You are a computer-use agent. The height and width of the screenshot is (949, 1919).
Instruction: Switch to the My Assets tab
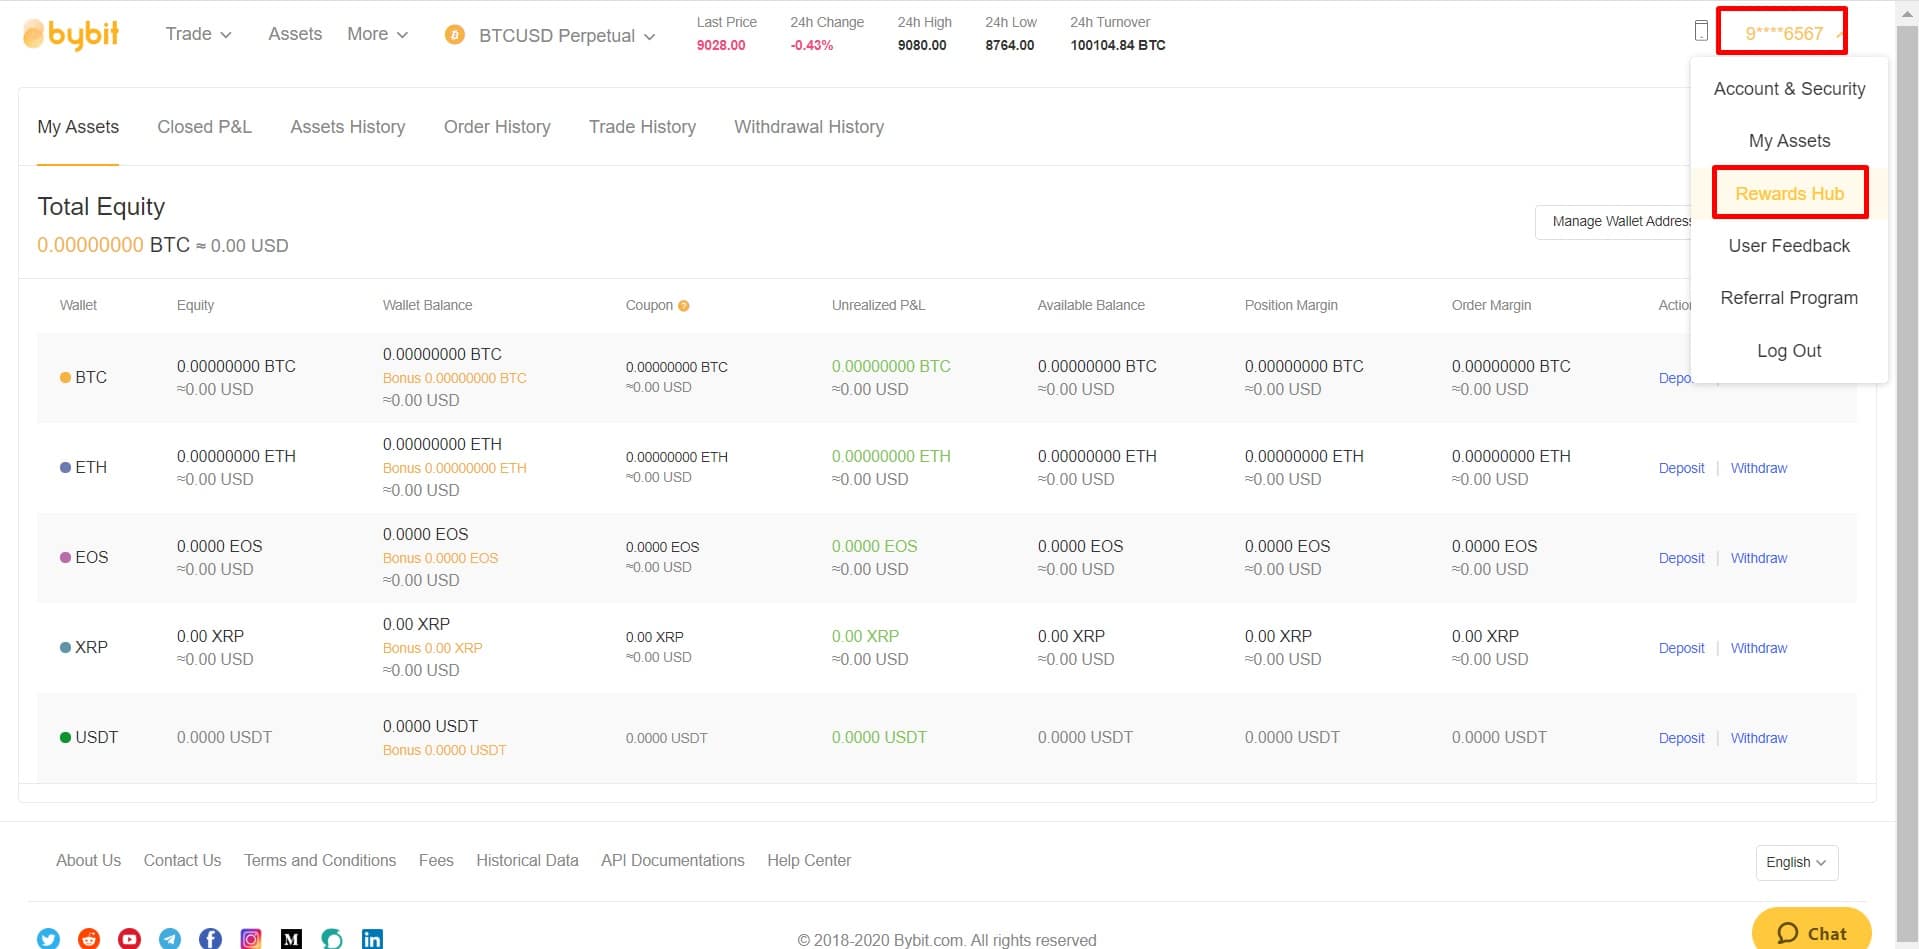point(78,127)
